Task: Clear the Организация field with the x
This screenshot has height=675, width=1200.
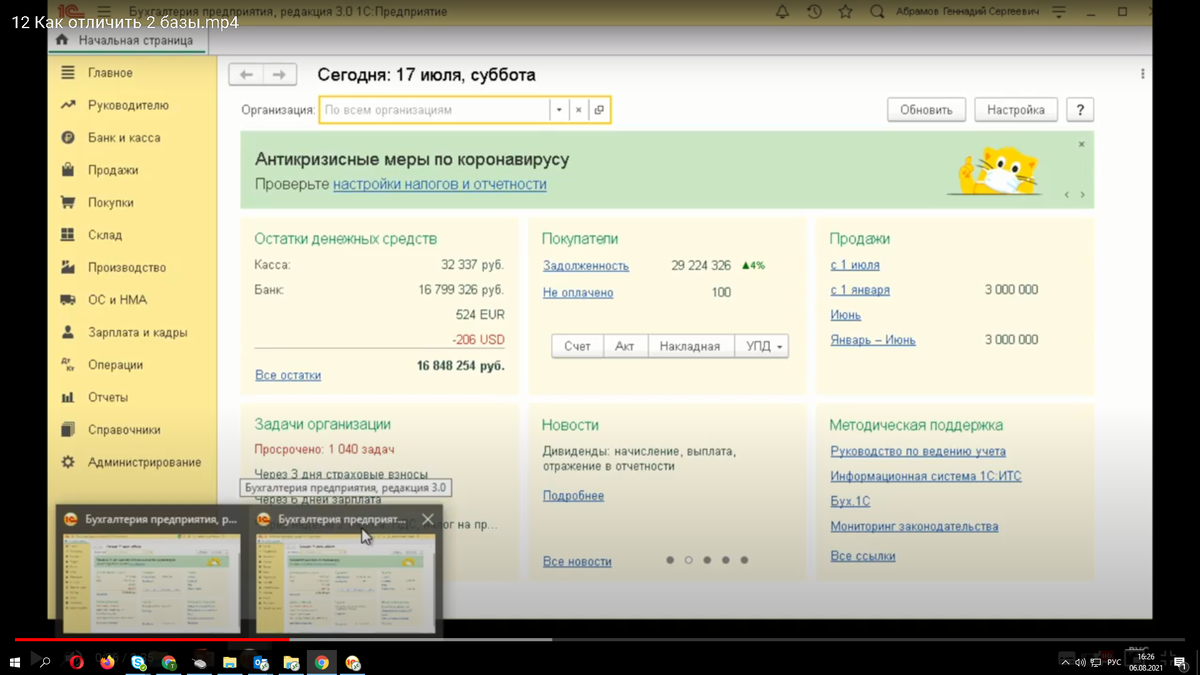Action: (x=578, y=110)
